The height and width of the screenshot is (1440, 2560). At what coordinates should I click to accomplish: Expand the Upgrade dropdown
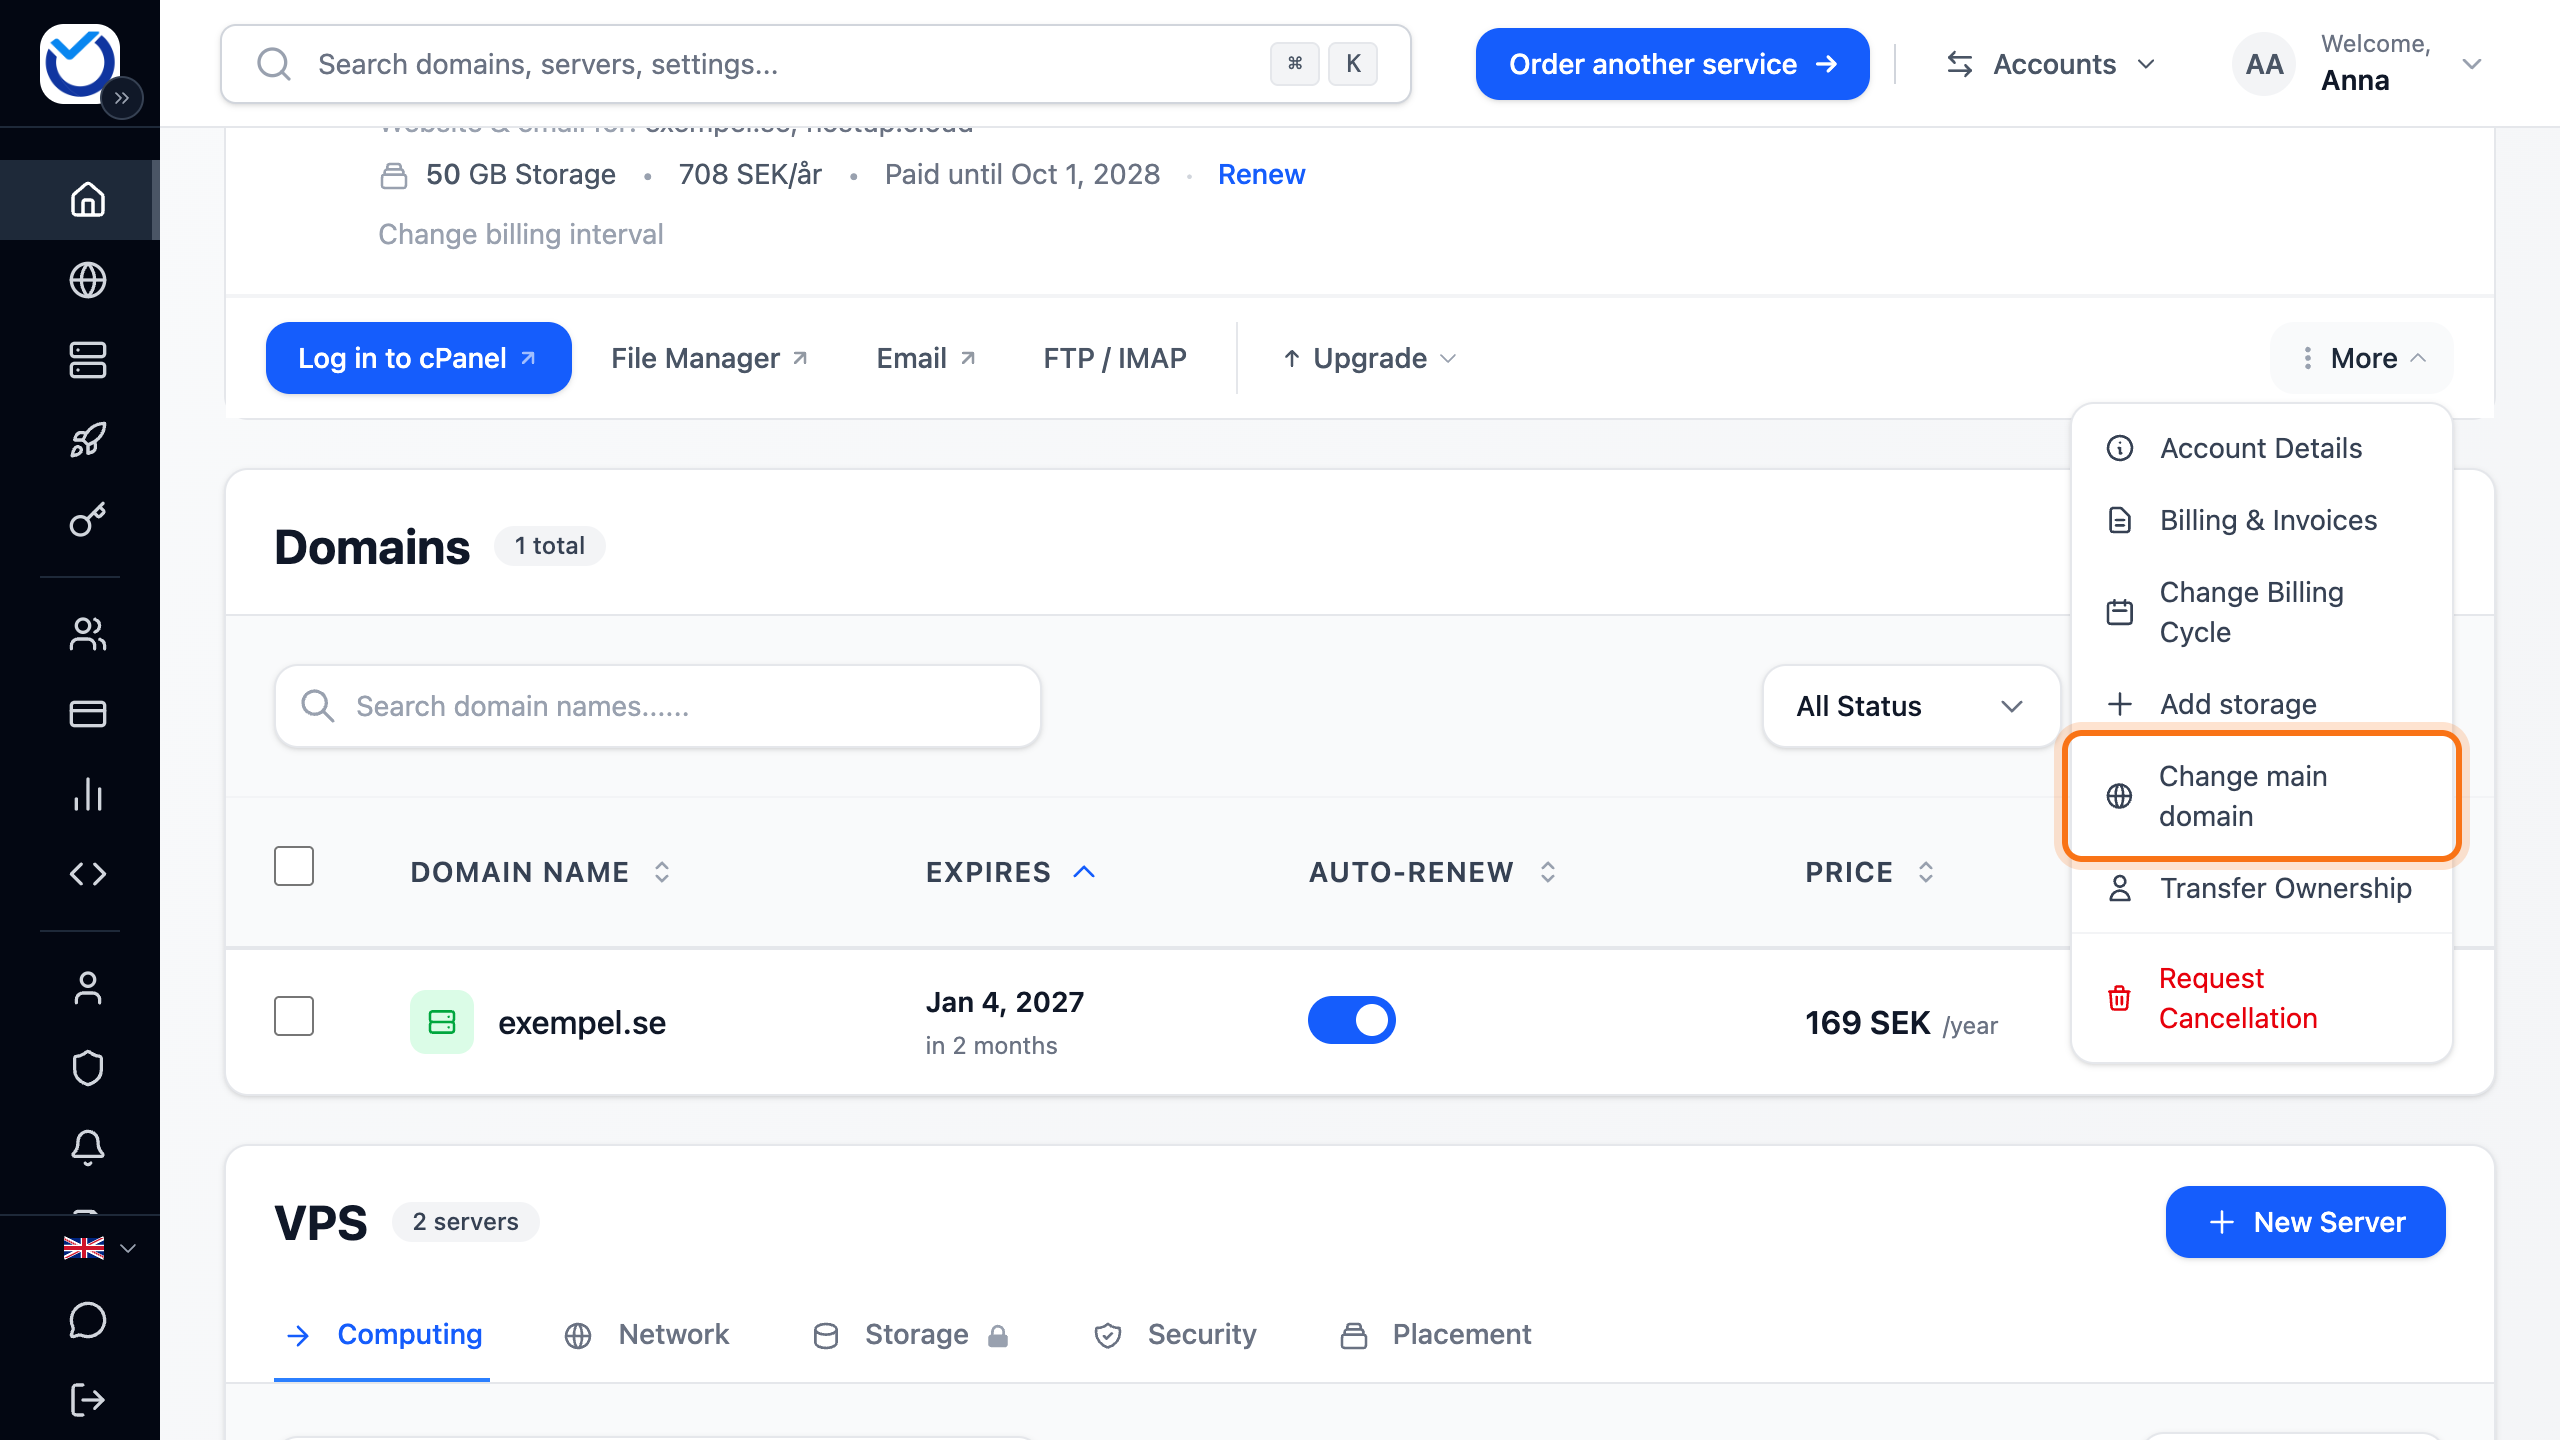[1370, 358]
